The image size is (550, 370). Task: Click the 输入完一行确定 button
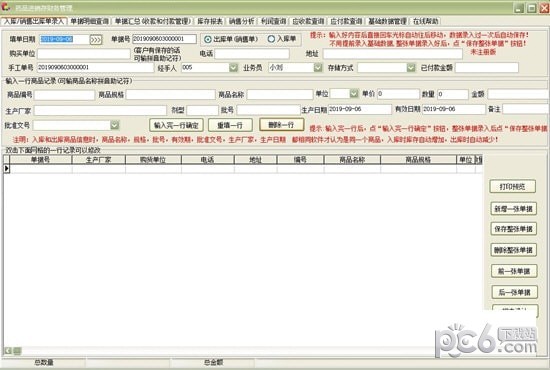pyautogui.click(x=176, y=125)
